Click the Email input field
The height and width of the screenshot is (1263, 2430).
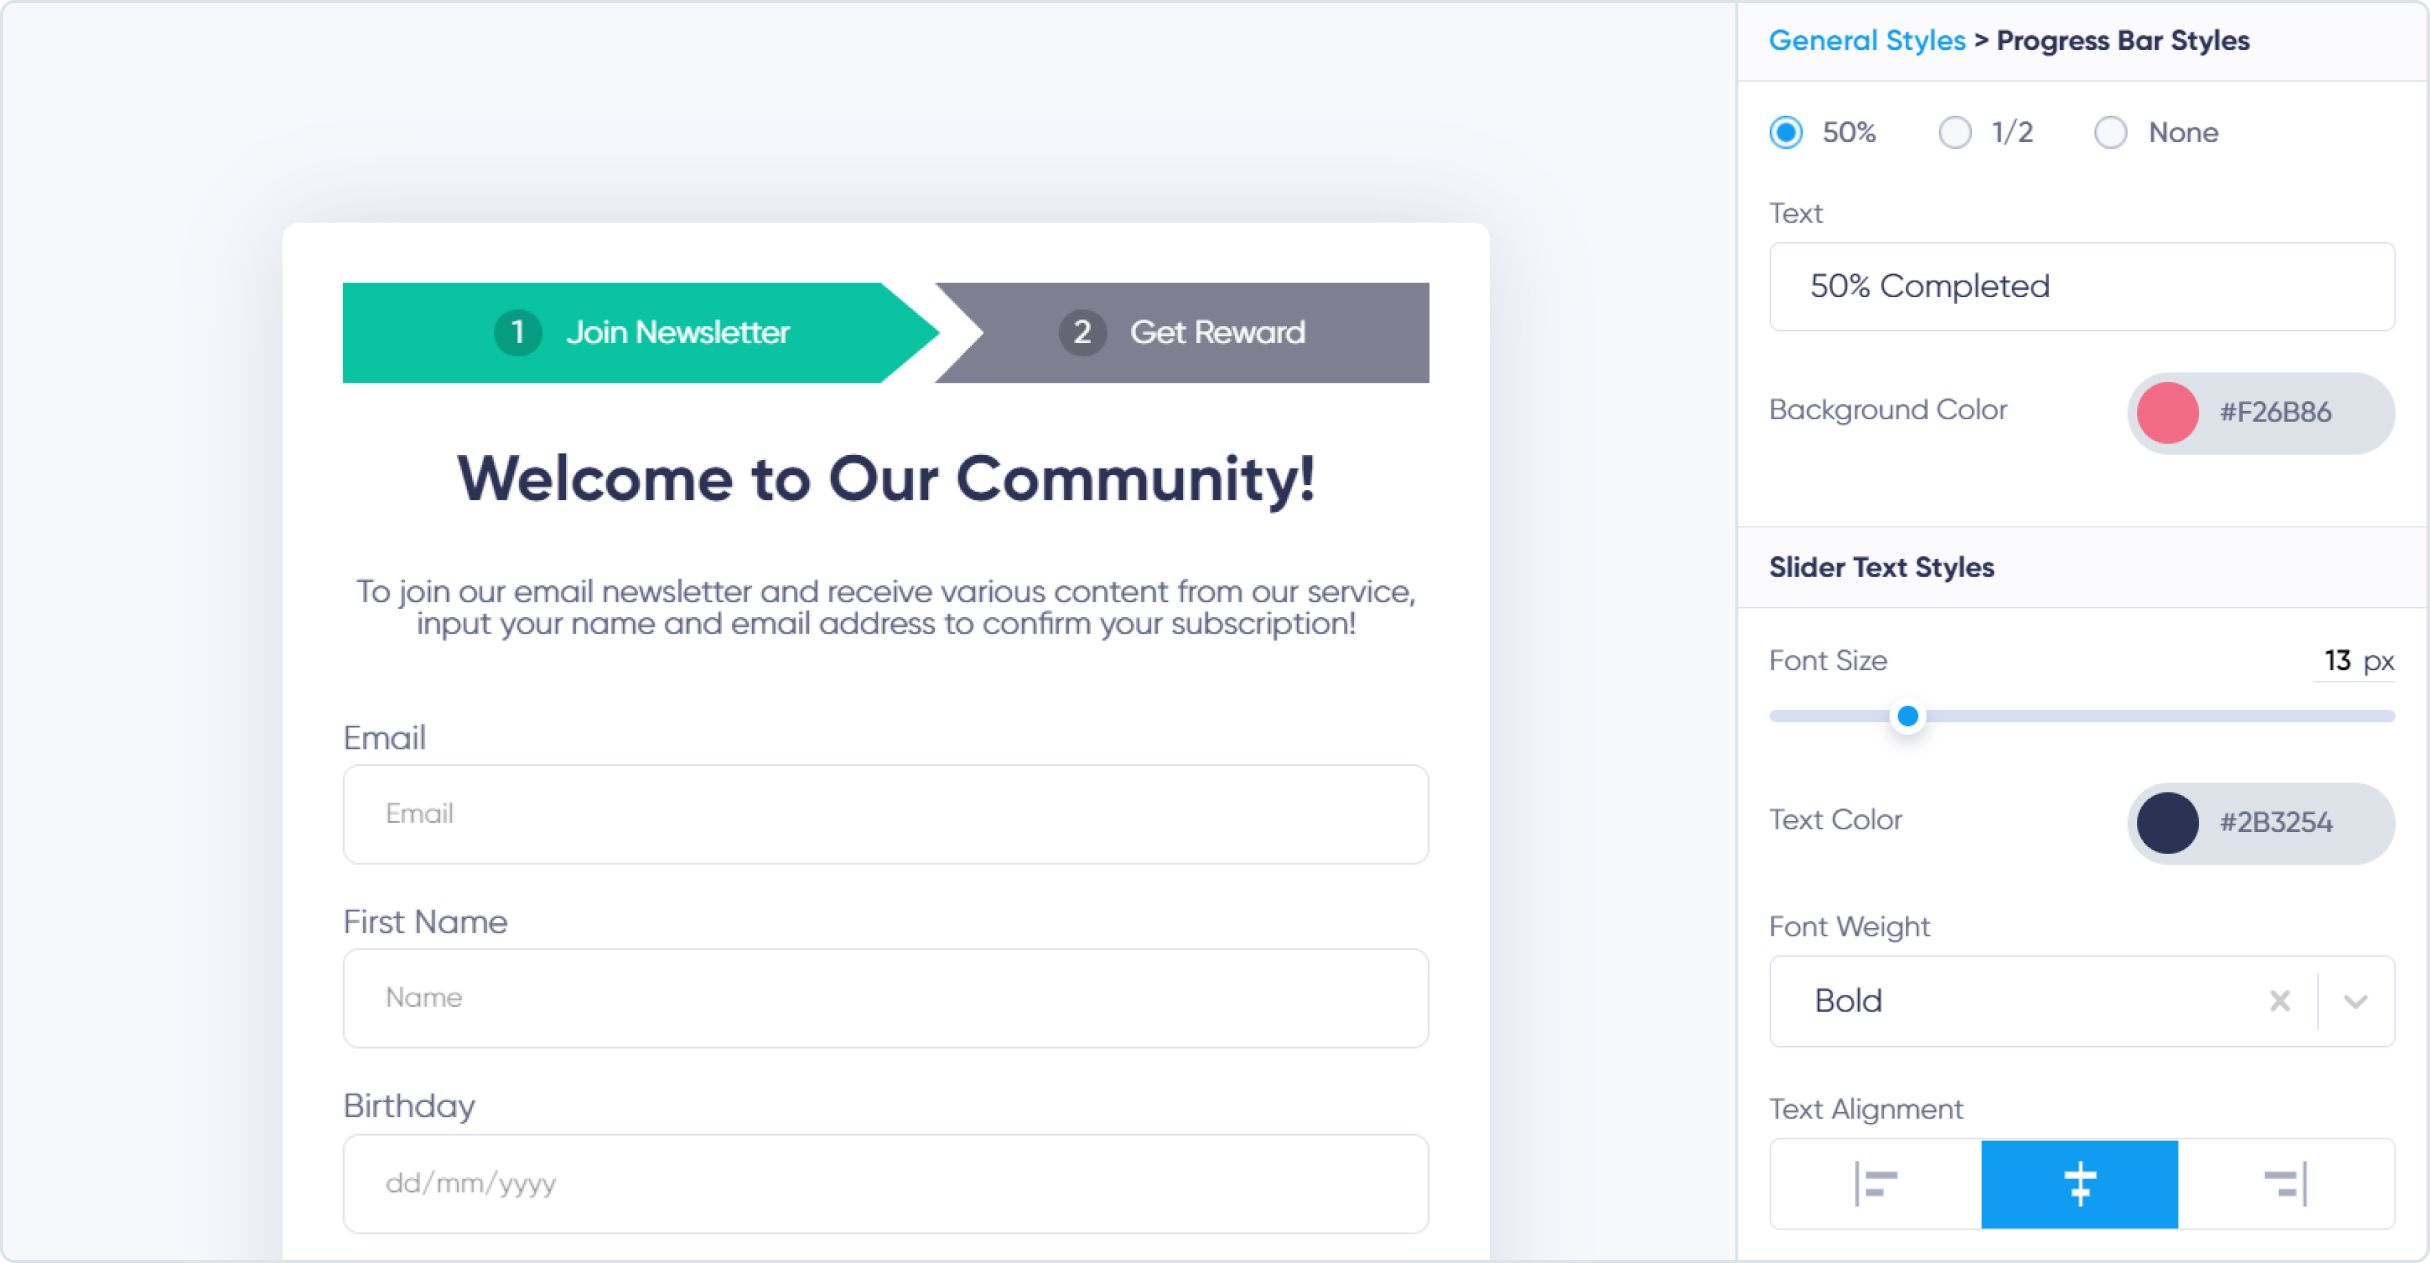[886, 814]
